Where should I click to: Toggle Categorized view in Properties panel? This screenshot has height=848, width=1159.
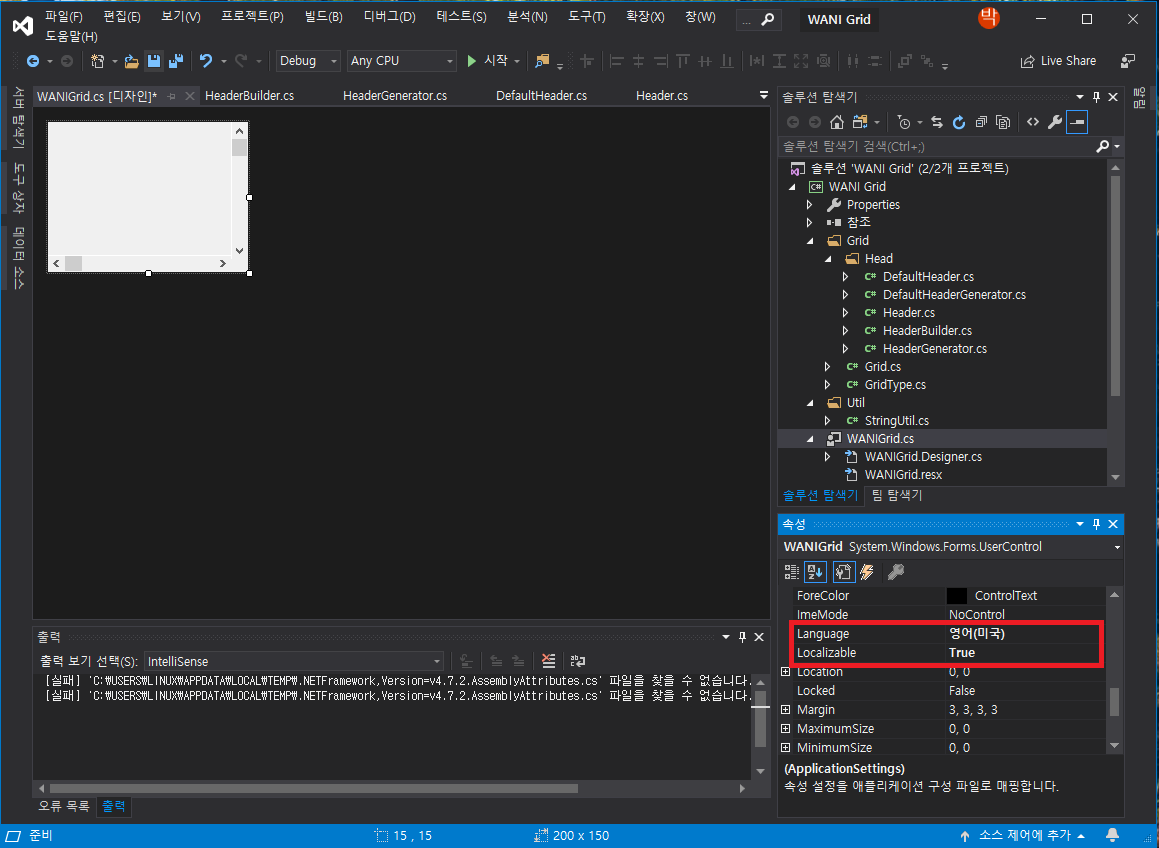coord(792,571)
